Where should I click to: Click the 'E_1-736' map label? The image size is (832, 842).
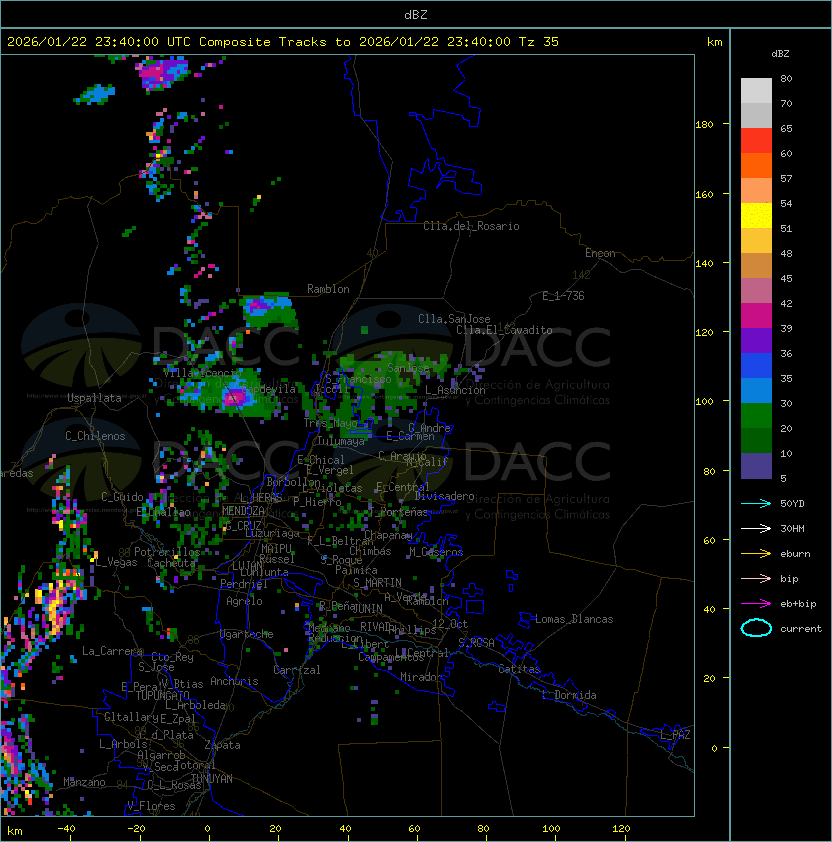pos(563,296)
